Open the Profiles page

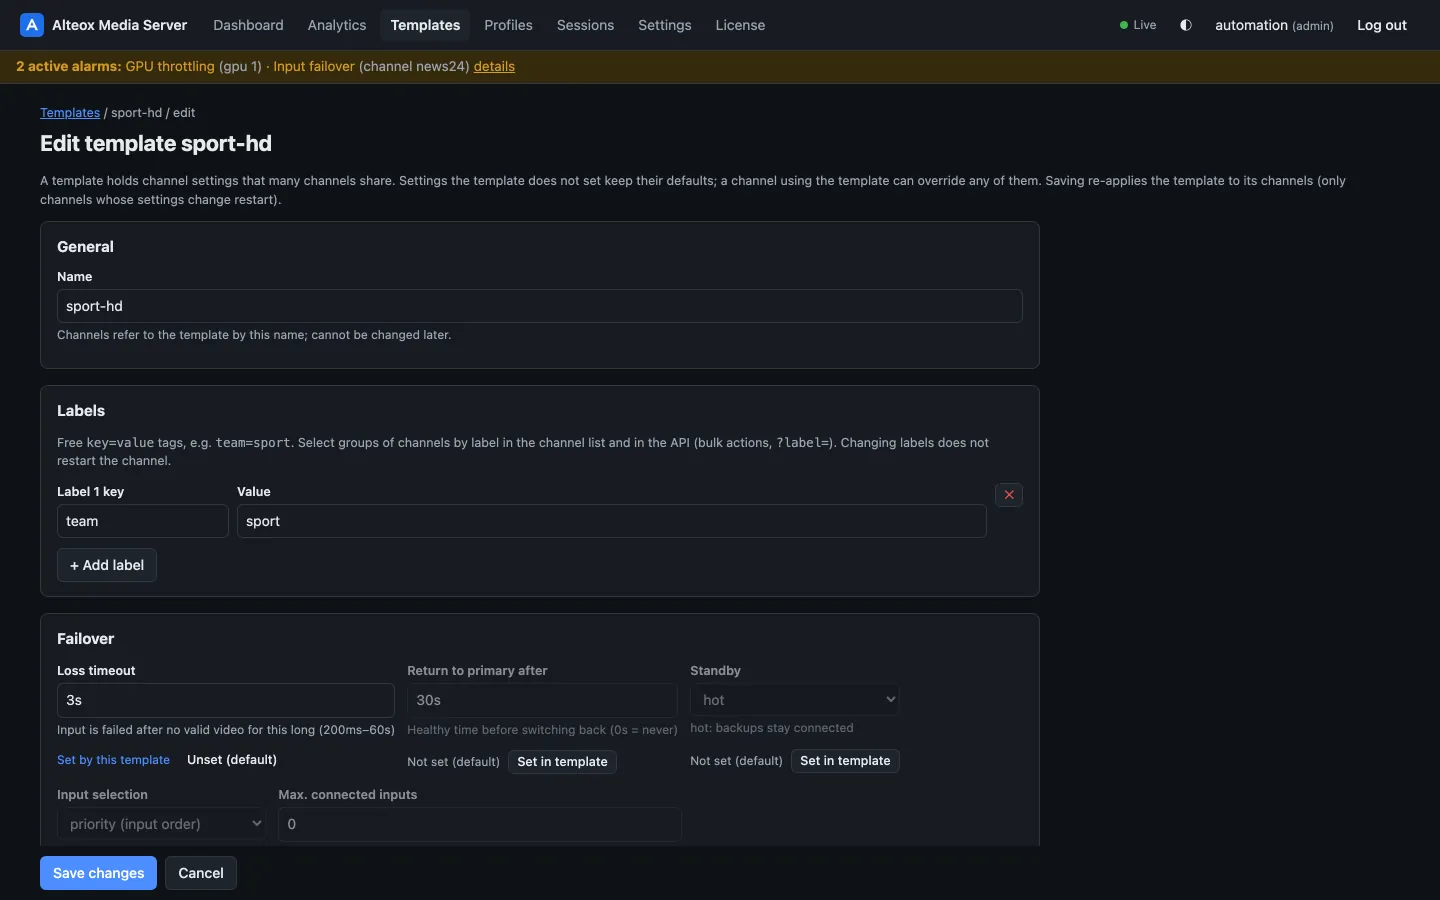click(508, 25)
